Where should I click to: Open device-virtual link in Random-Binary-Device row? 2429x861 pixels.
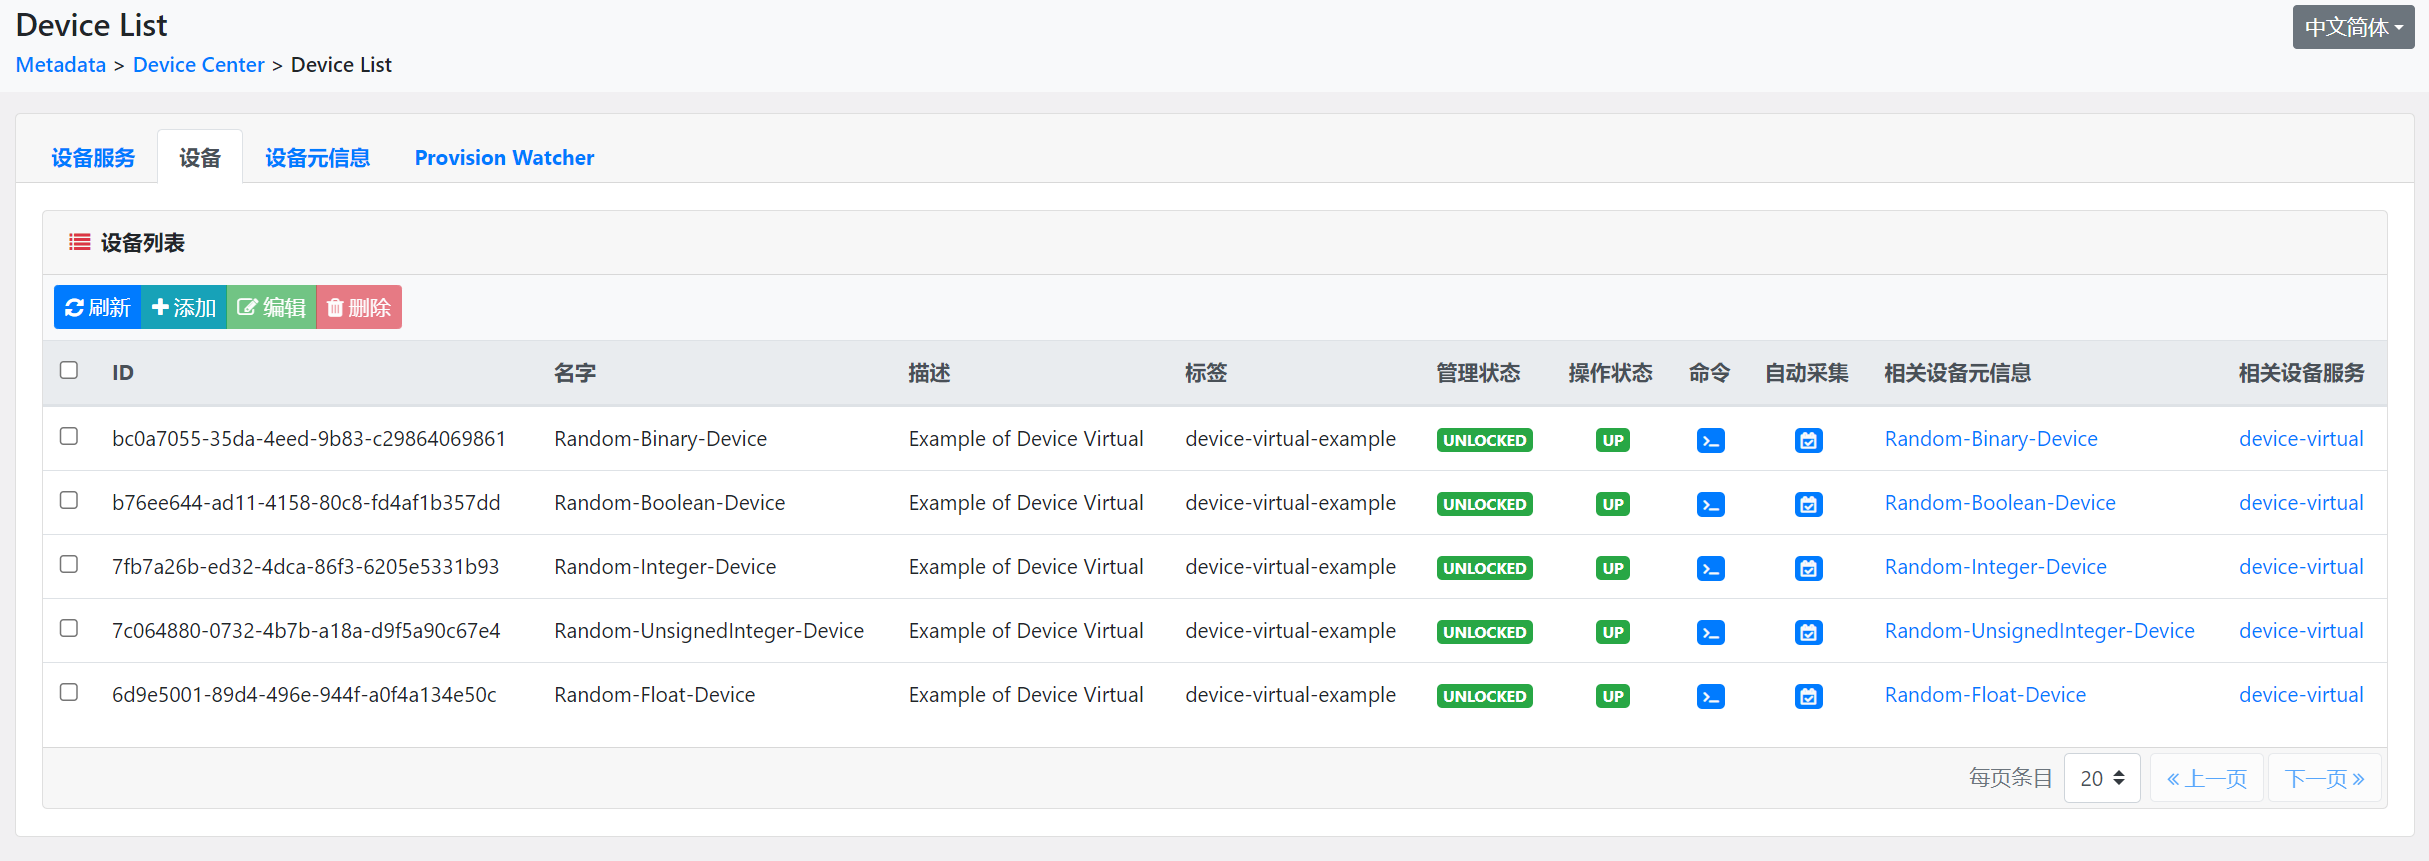click(2301, 439)
